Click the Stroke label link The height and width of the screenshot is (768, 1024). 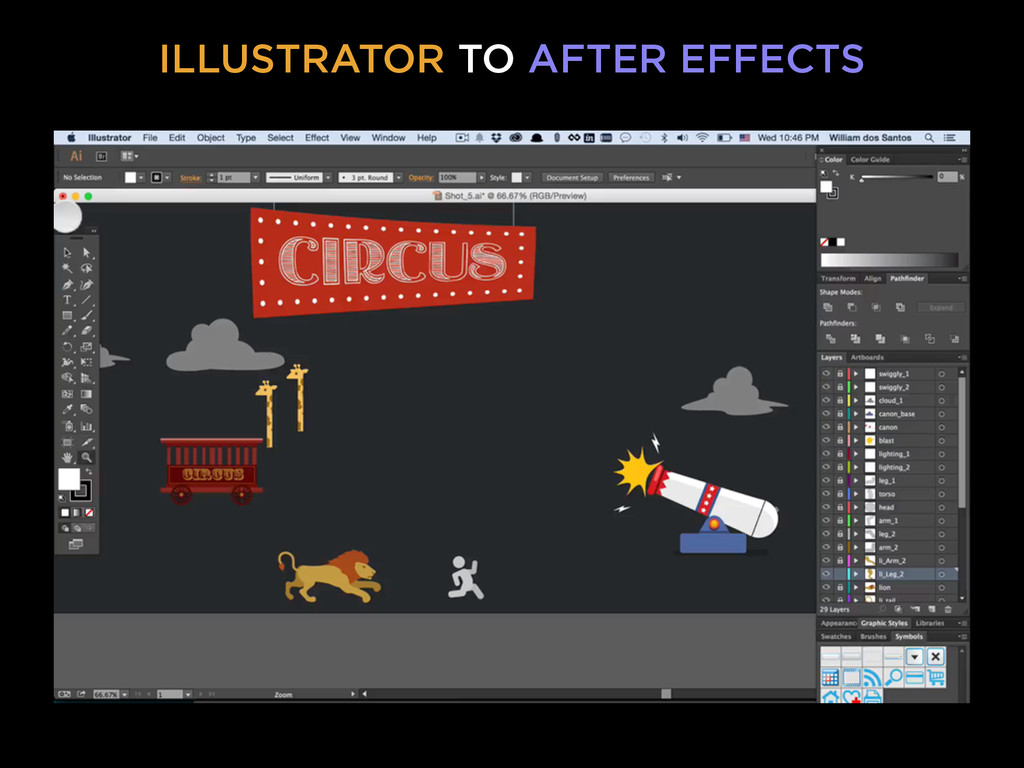tap(190, 178)
